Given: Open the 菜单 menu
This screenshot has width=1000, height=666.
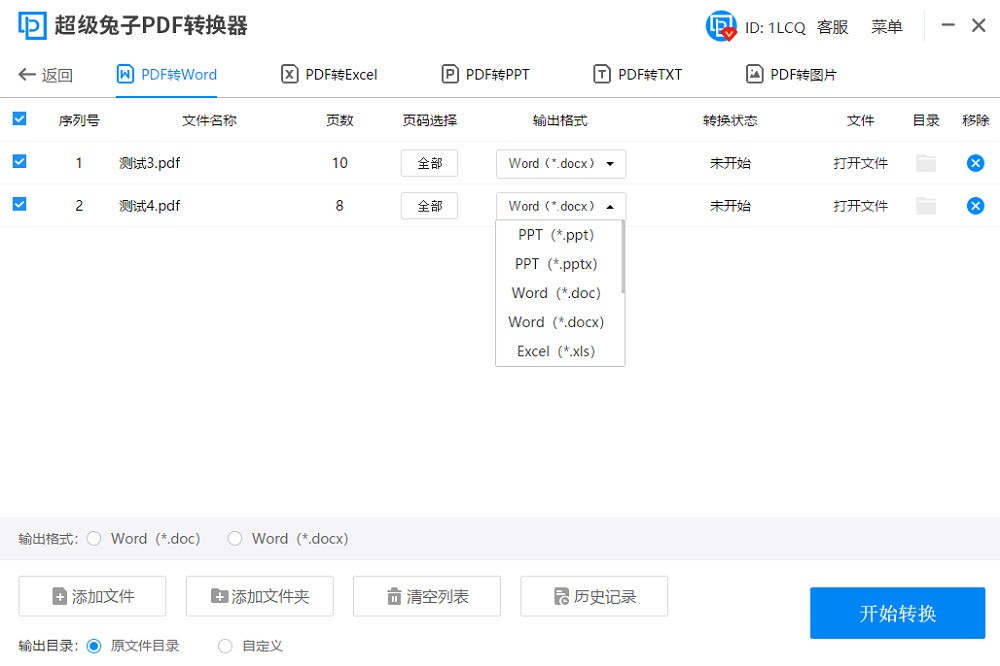Looking at the screenshot, I should (886, 27).
